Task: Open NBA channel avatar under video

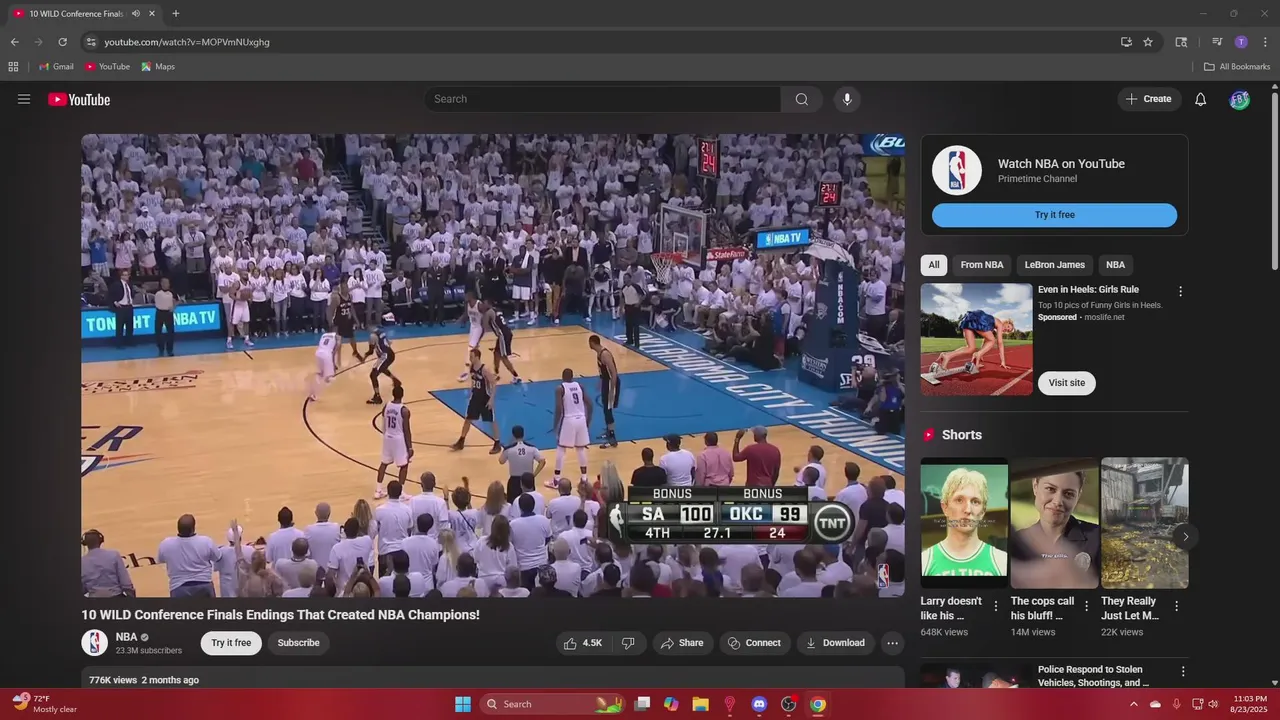Action: pos(95,643)
